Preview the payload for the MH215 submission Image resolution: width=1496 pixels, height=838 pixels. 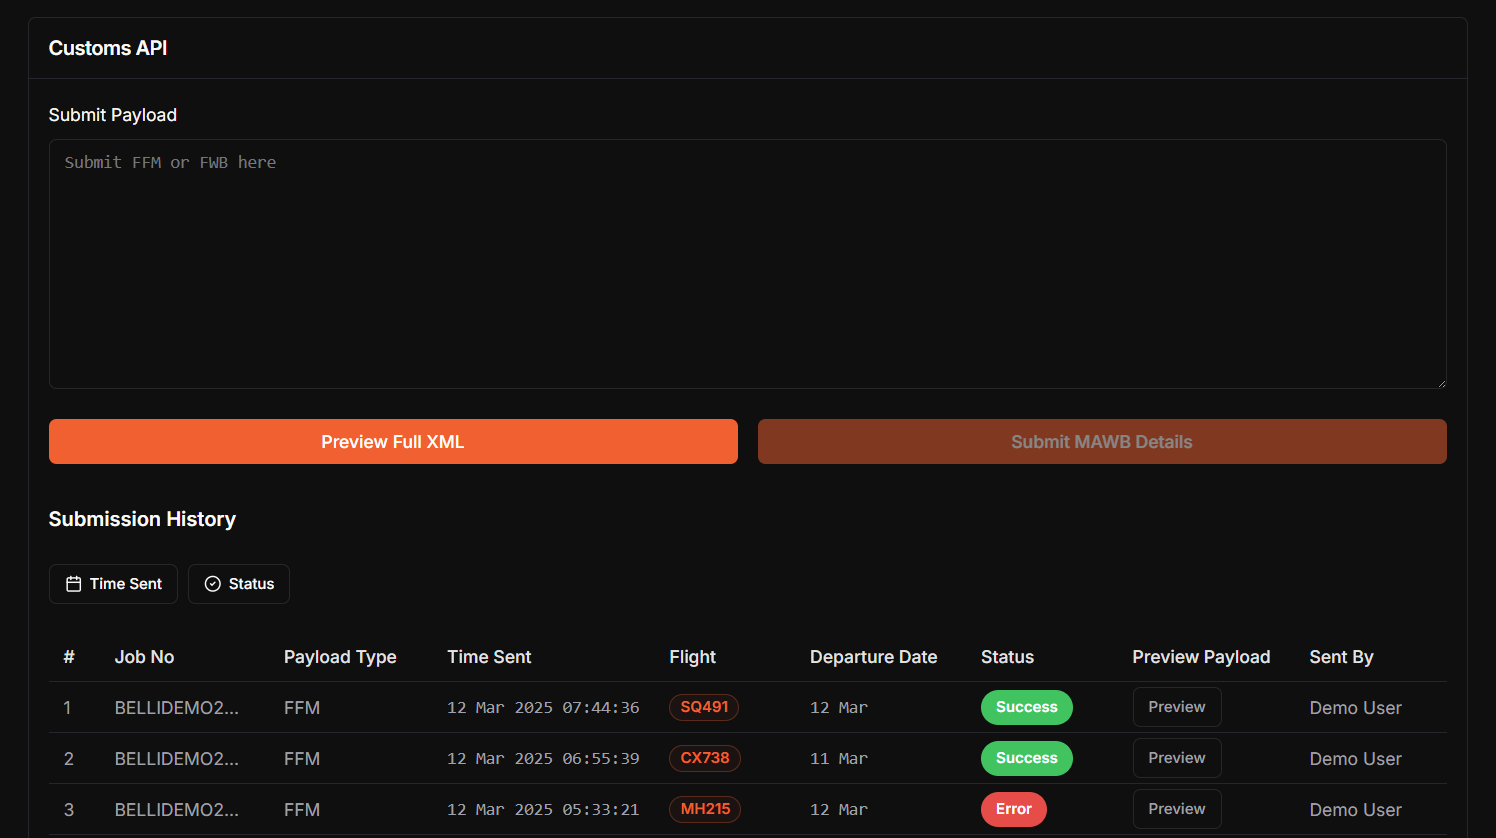pos(1177,809)
